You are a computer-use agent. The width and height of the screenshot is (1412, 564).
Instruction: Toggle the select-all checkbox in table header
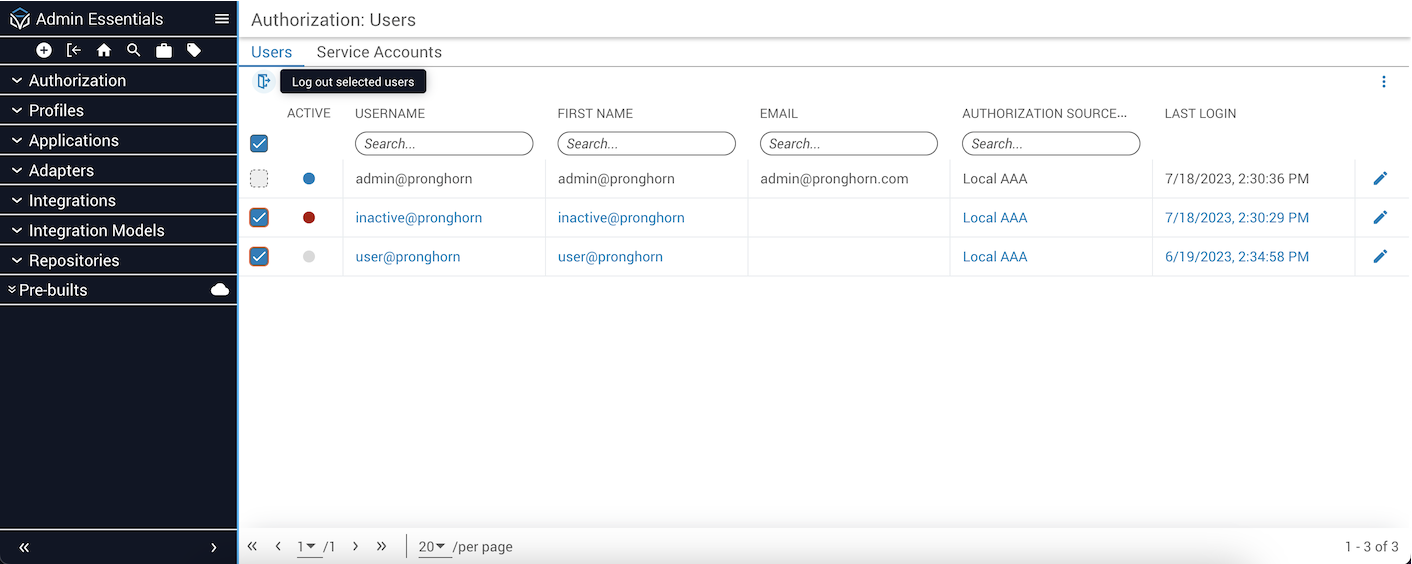pos(259,144)
